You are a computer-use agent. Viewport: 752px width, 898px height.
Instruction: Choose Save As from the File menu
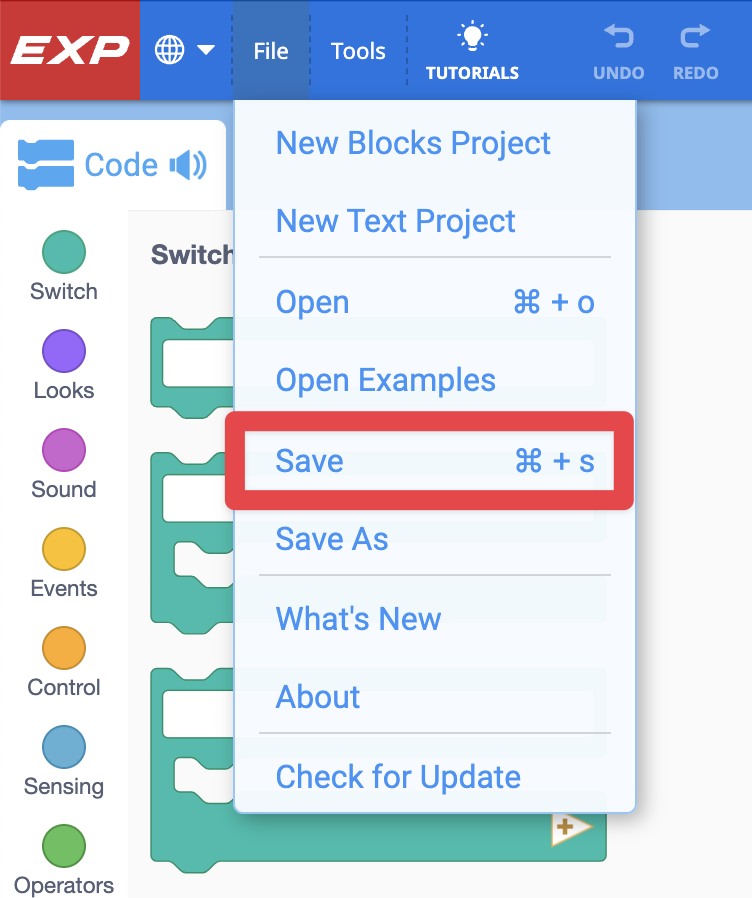[331, 539]
